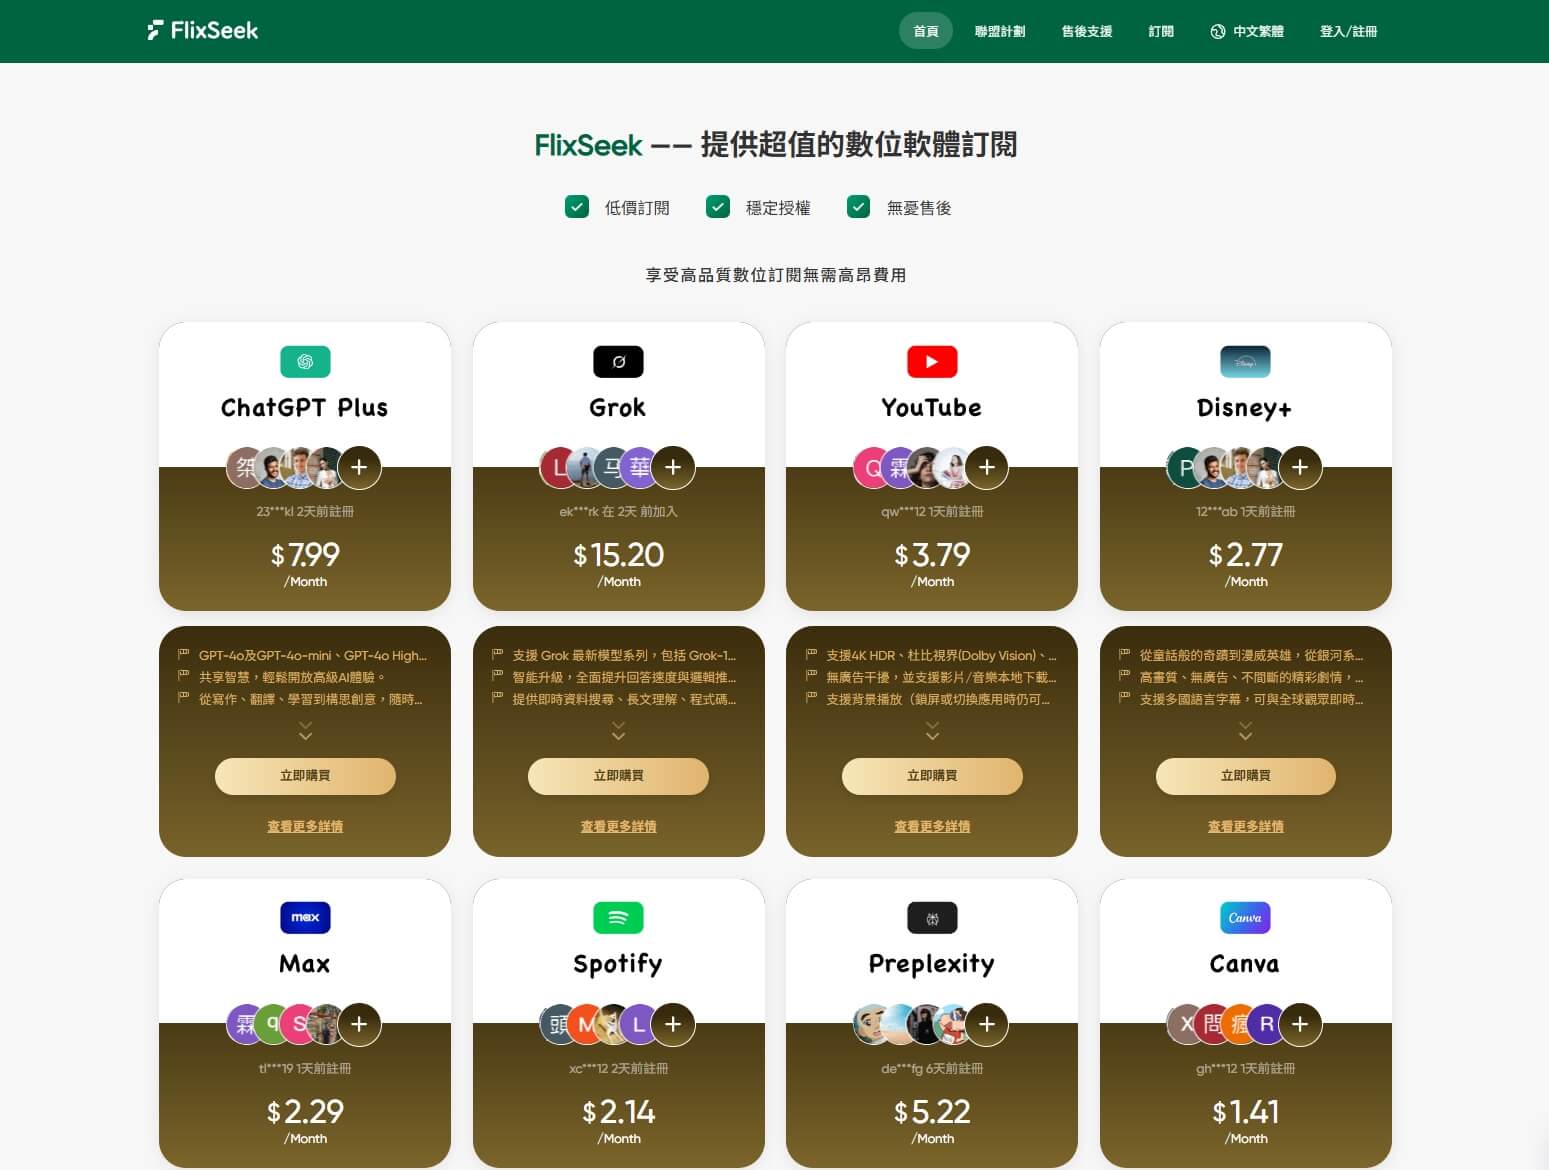Click the Preplexity card title
This screenshot has height=1170, width=1549.
click(x=932, y=964)
